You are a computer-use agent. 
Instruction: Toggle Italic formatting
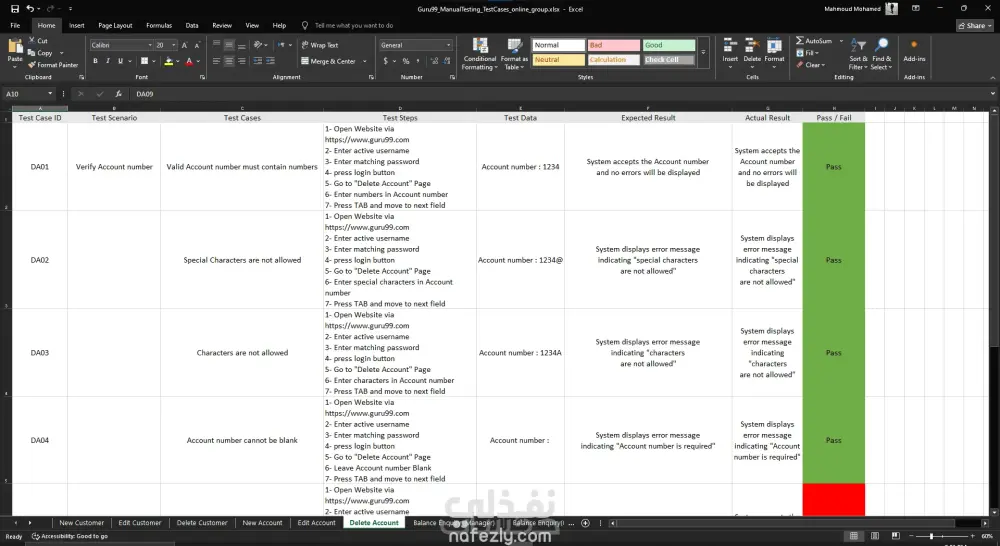(x=108, y=61)
